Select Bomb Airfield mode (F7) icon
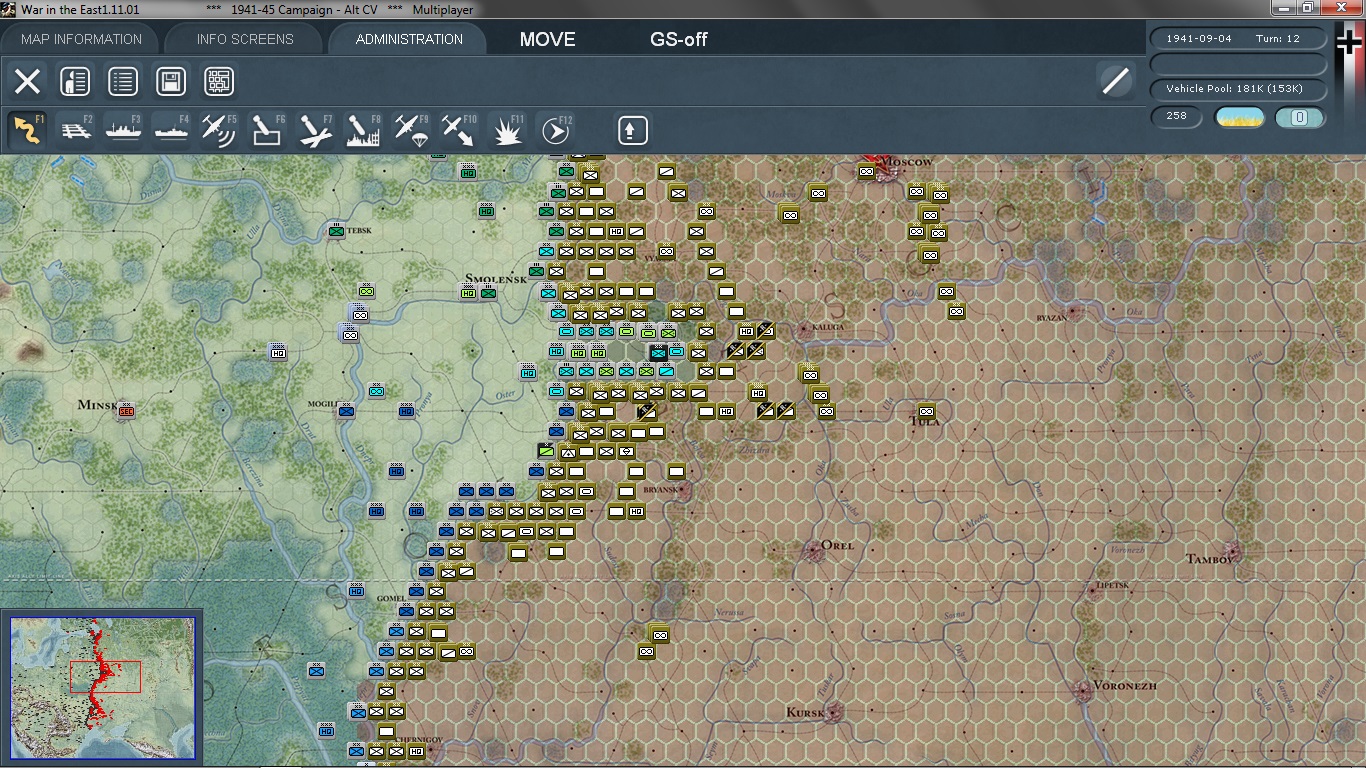 pos(315,131)
